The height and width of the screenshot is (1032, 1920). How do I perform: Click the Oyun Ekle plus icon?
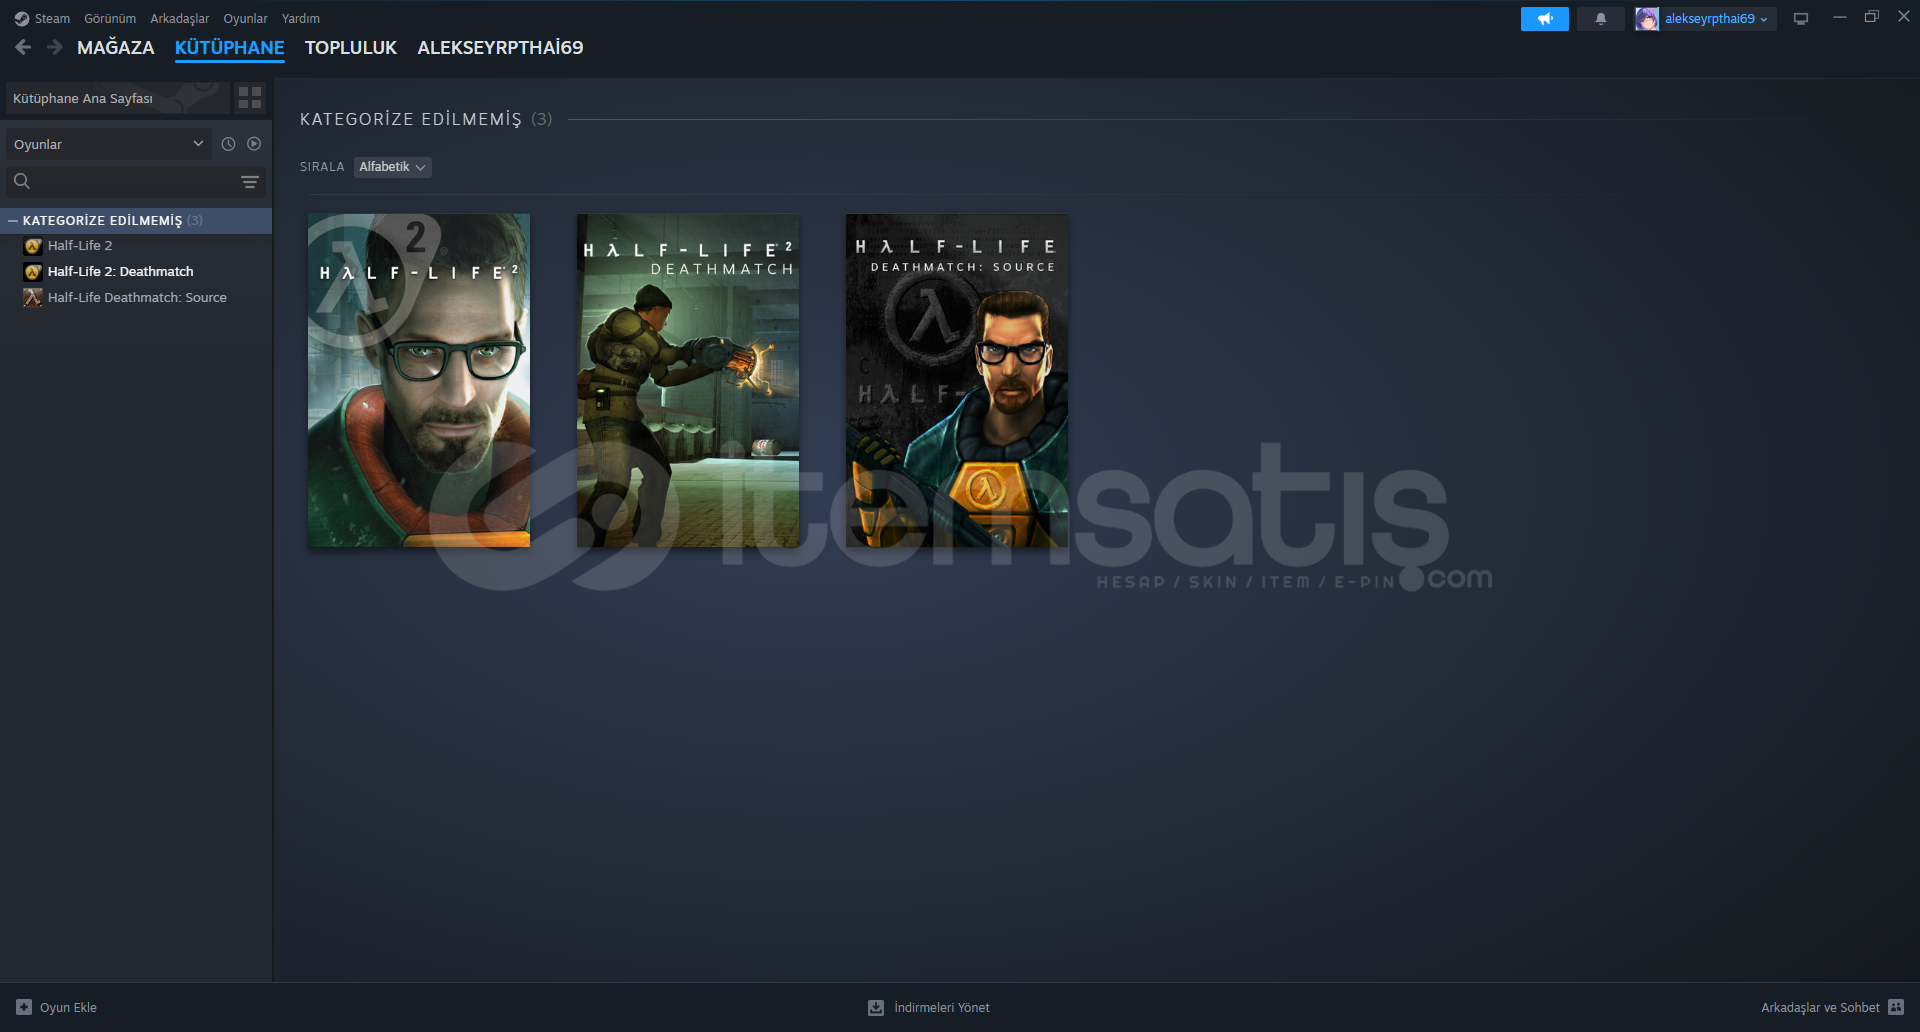pyautogui.click(x=24, y=1007)
